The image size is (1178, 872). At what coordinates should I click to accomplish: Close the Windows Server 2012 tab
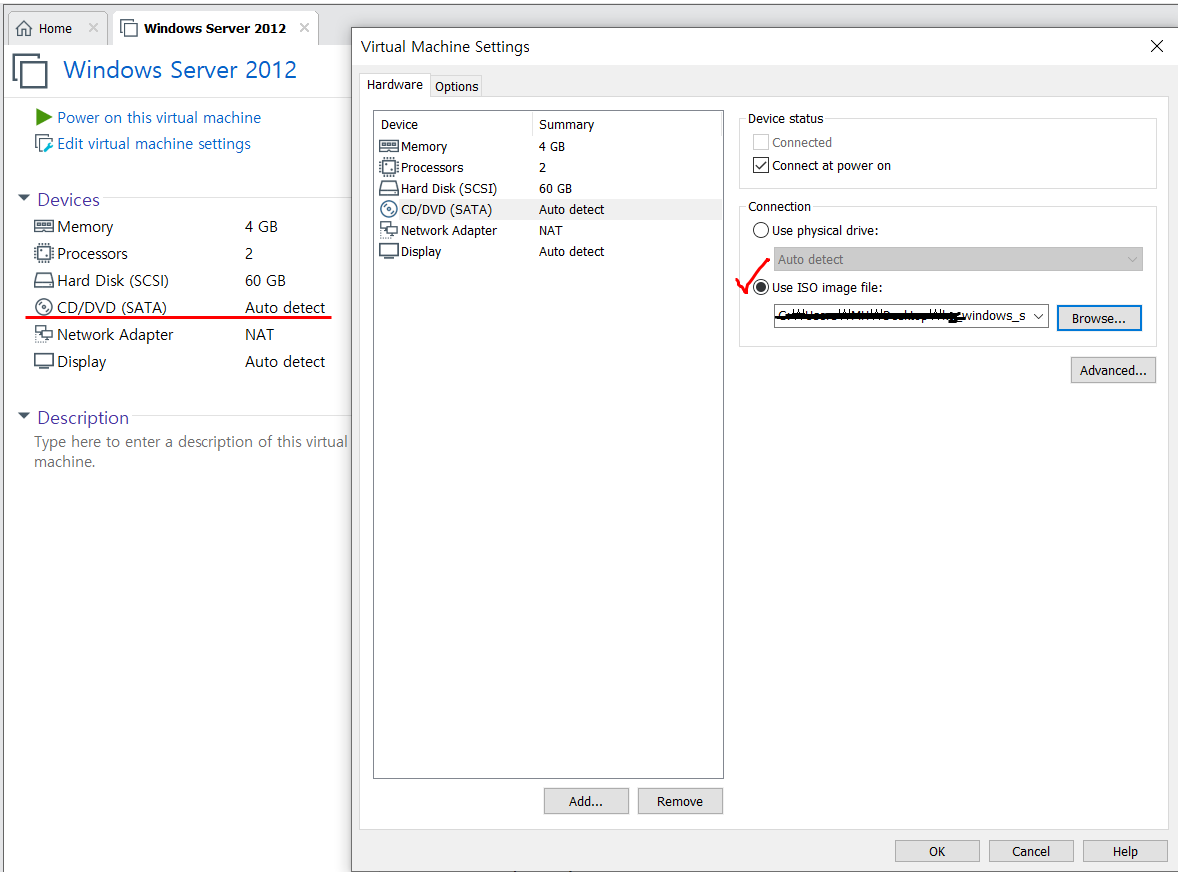(x=304, y=28)
